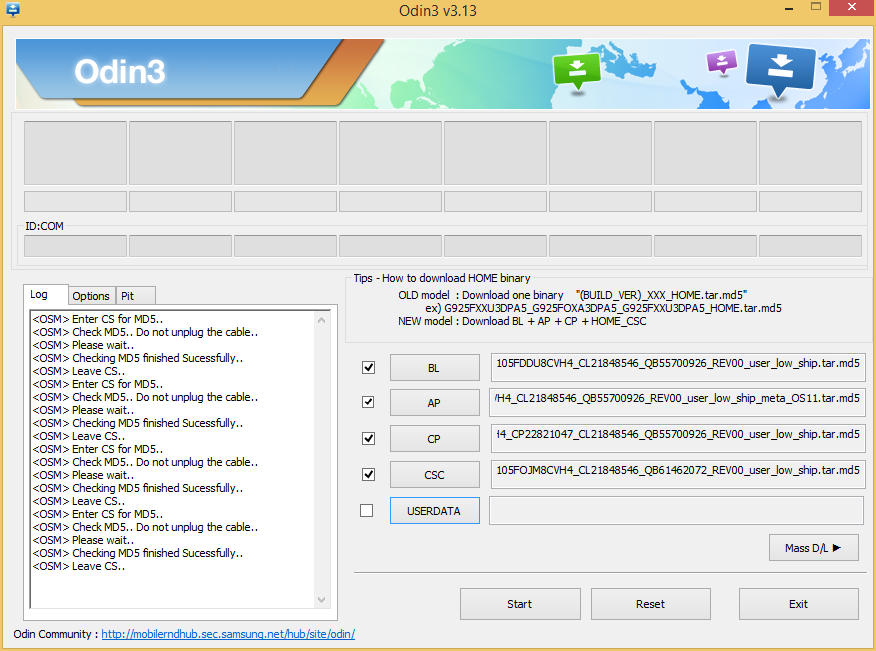Click the first '<OSM> Enter CS for MD5..' log line

98,319
